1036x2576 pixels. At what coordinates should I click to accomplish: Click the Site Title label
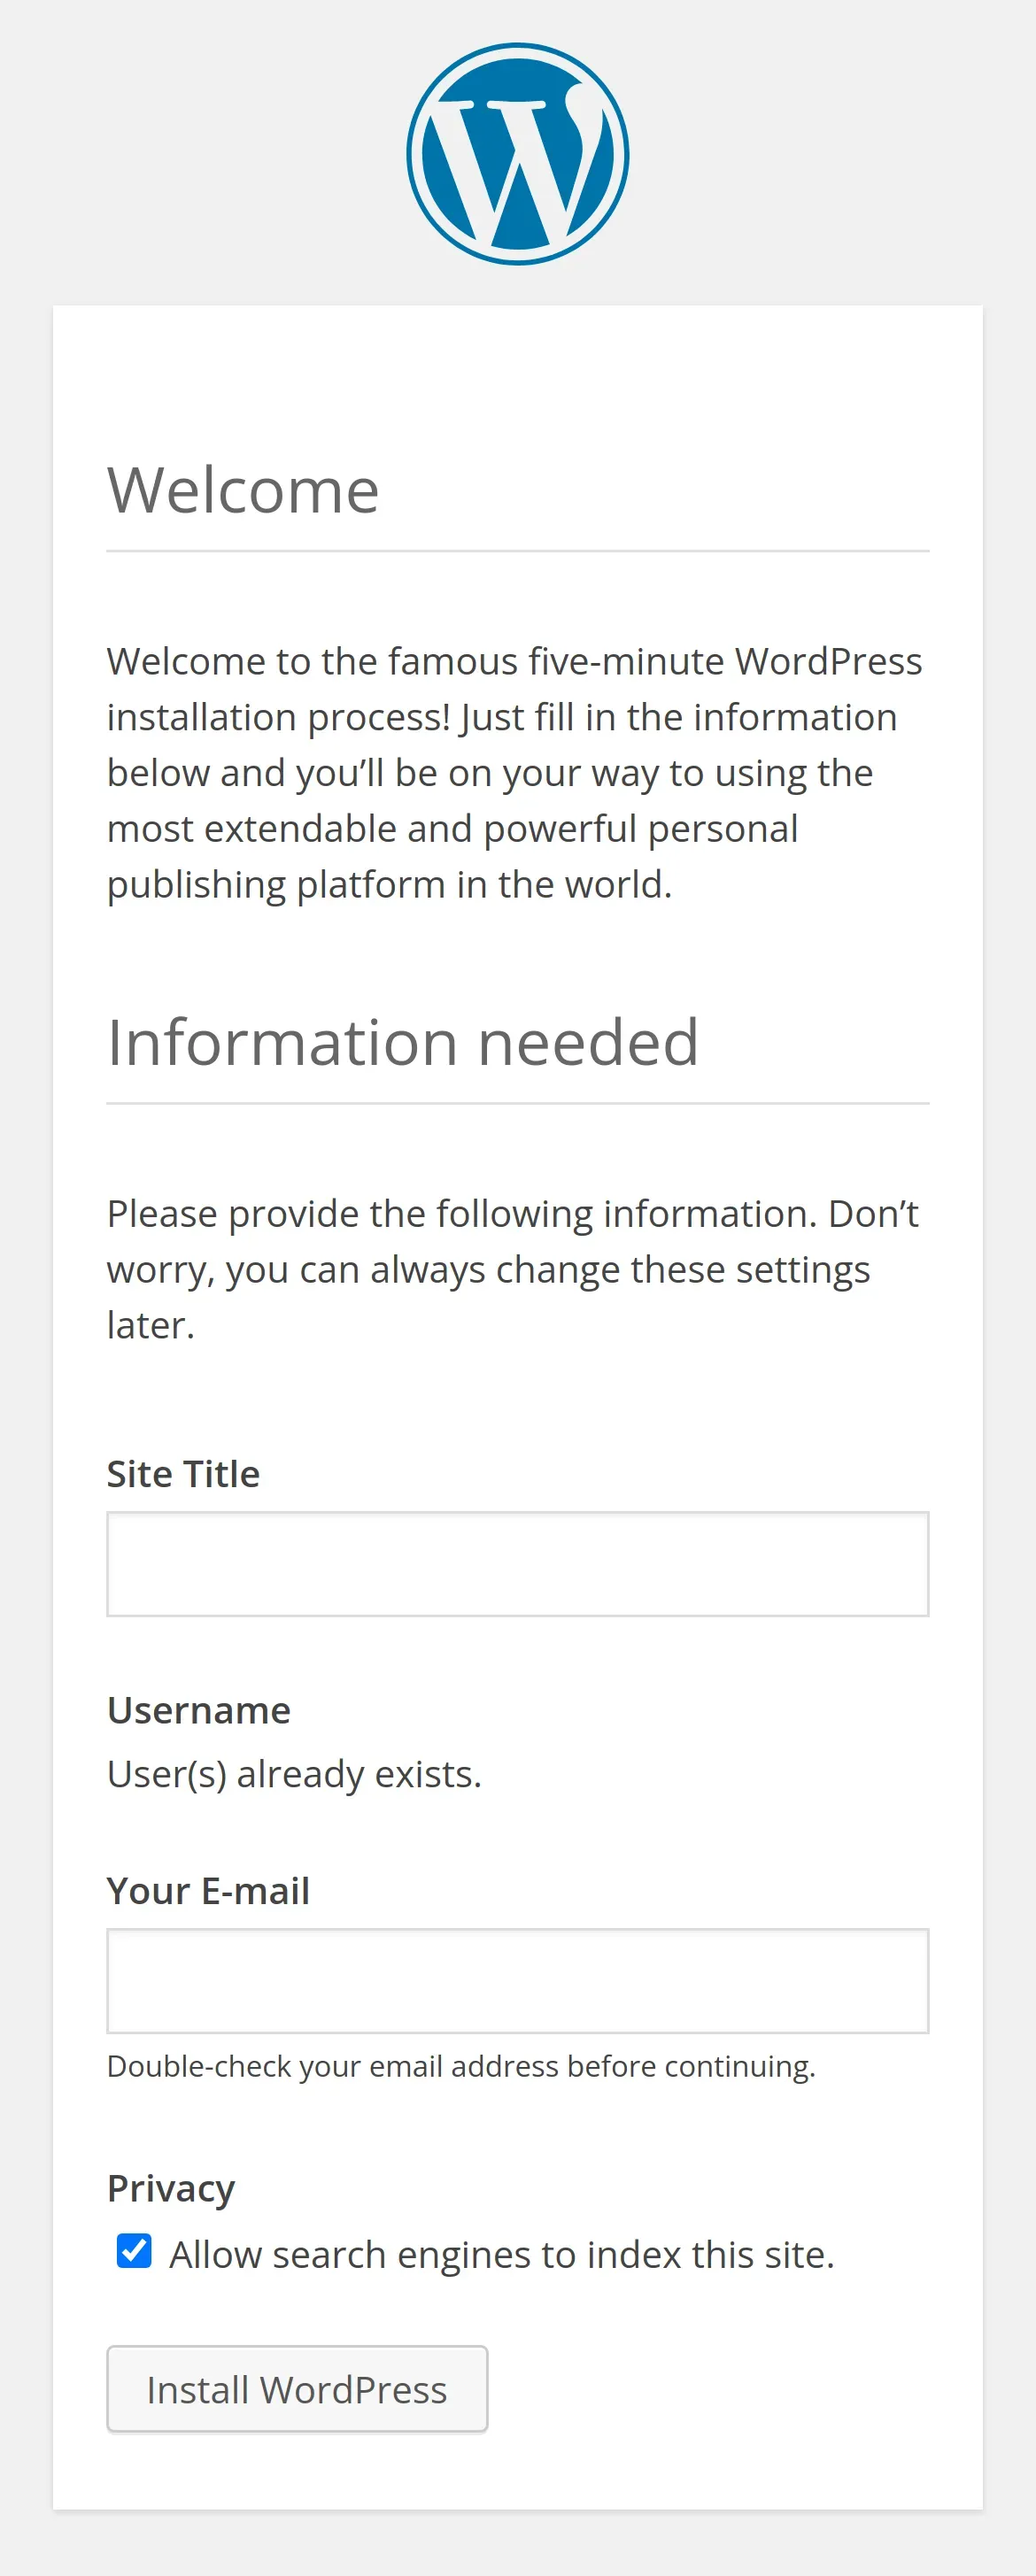pyautogui.click(x=183, y=1474)
